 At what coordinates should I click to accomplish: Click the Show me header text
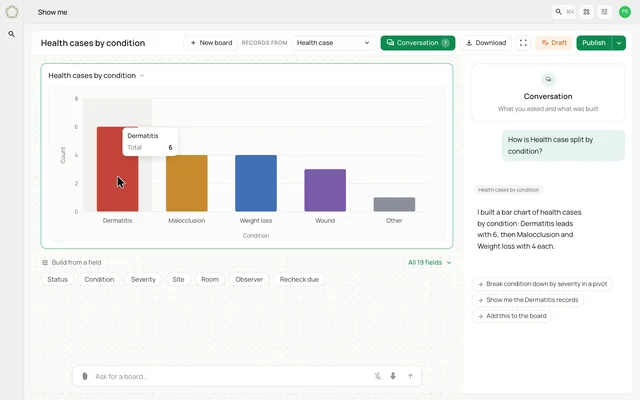click(53, 12)
